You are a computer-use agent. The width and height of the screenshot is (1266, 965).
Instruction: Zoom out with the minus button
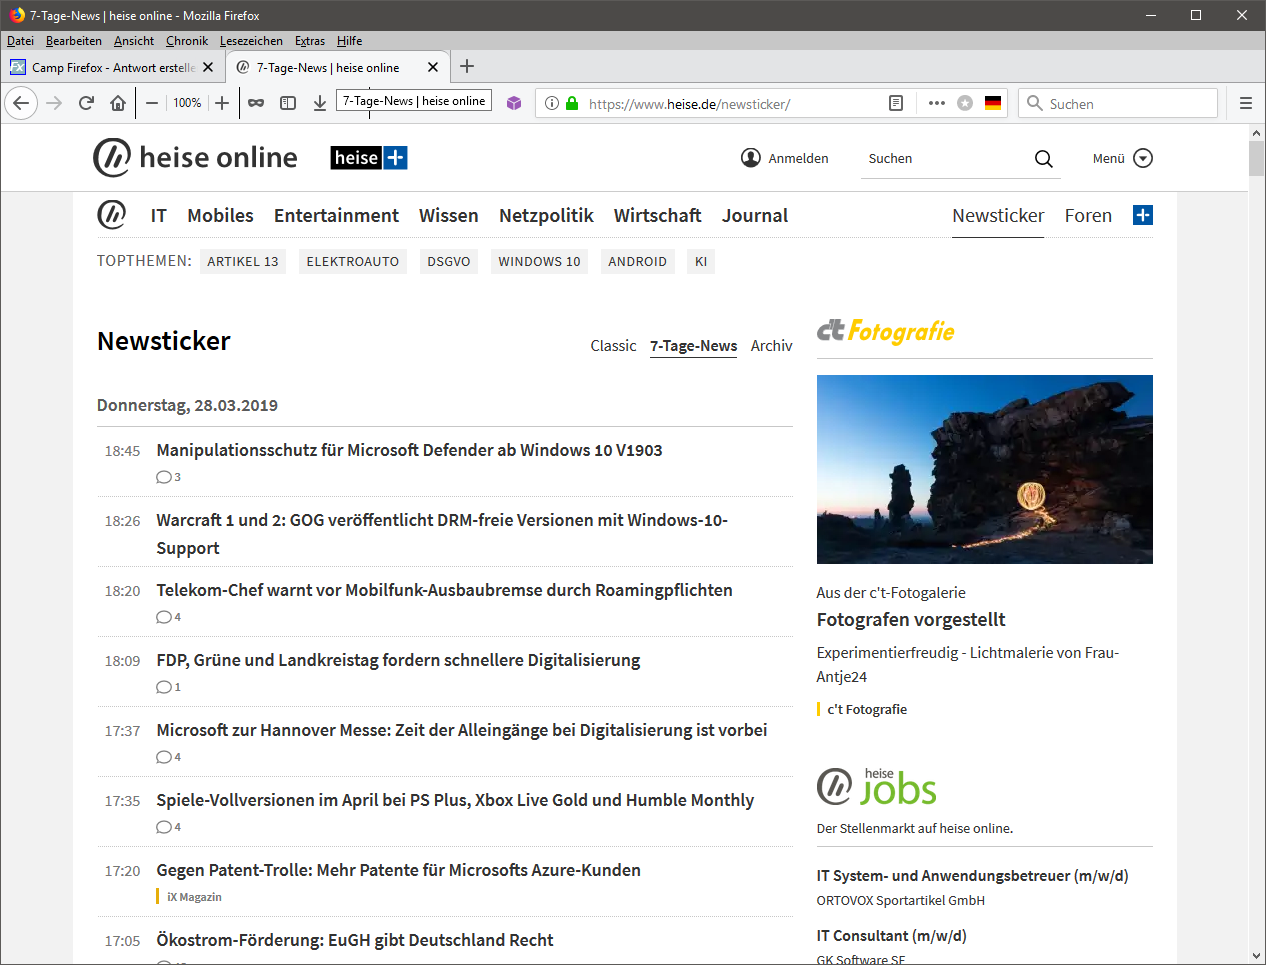tap(152, 103)
